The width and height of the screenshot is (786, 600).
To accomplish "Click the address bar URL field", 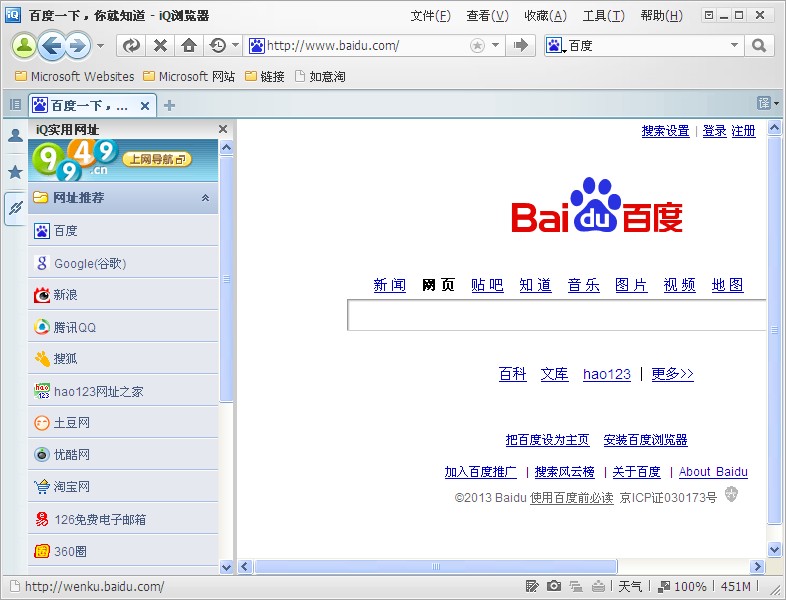I will pyautogui.click(x=366, y=46).
